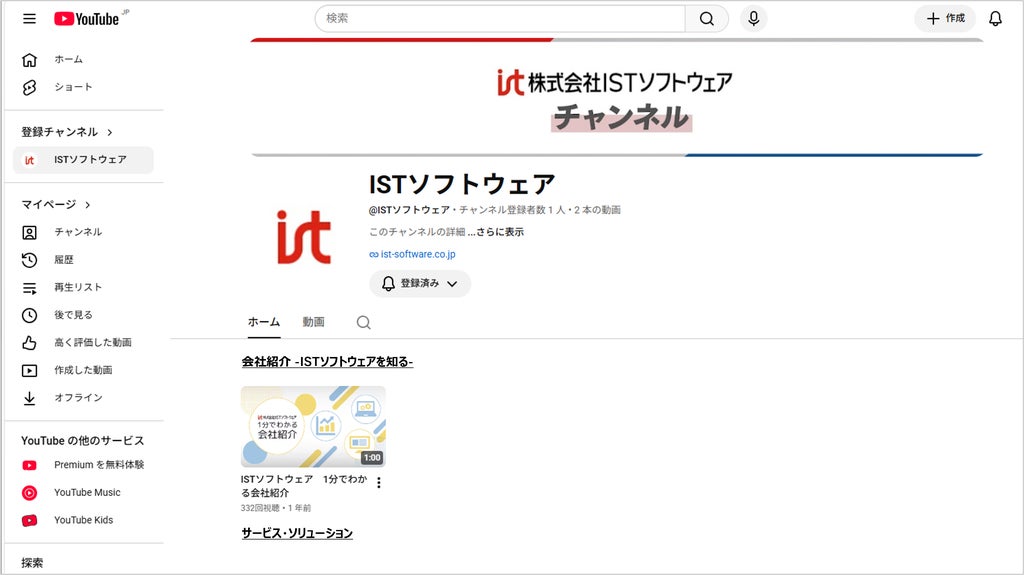Expand 登録チャンネル section chevron
This screenshot has height=575, width=1024.
point(110,132)
